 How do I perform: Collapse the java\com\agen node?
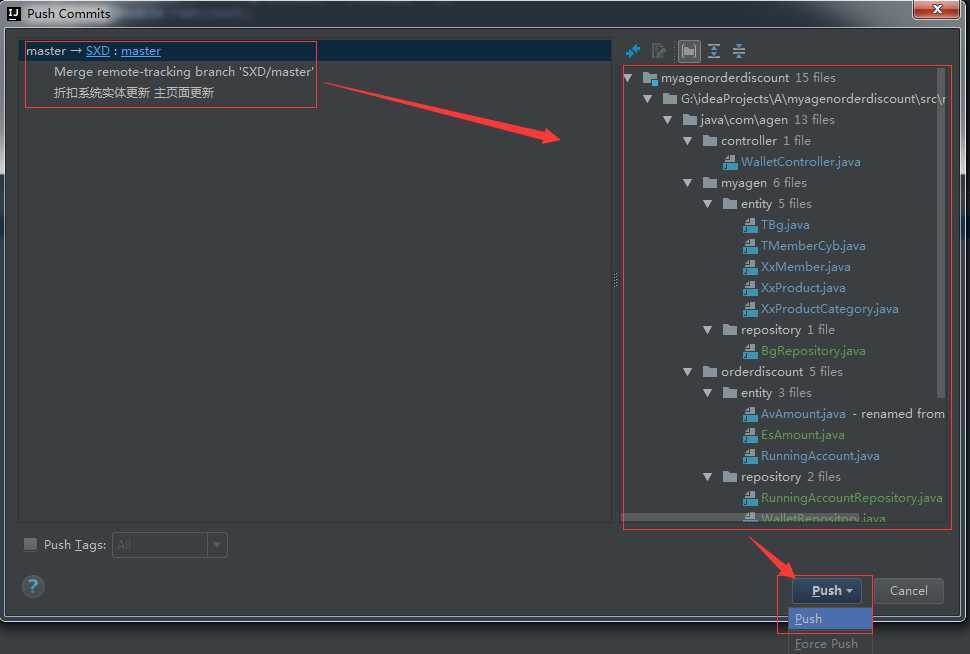point(667,120)
